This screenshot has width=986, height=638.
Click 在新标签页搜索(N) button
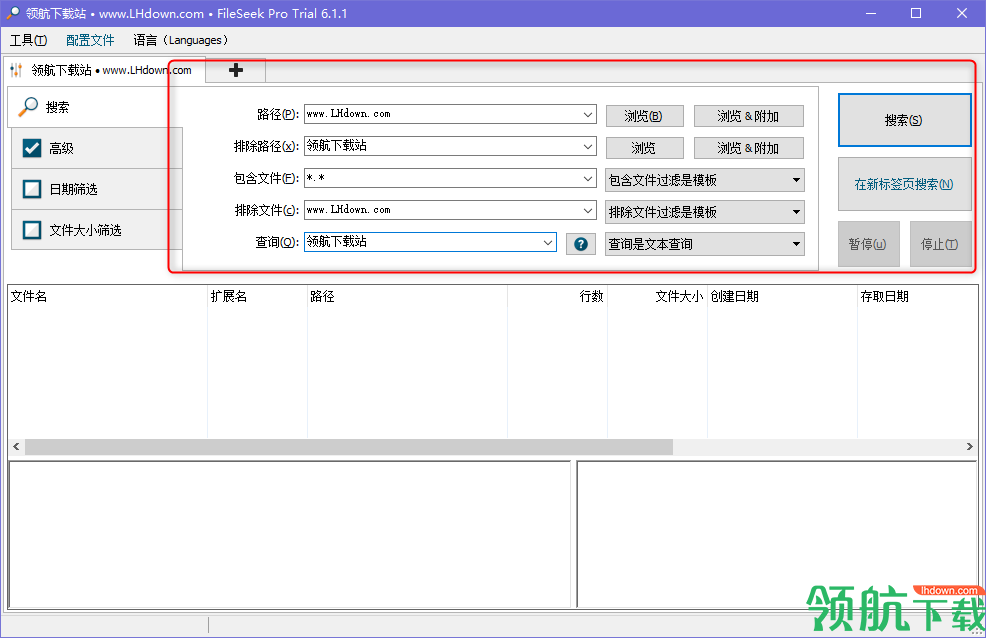coord(904,184)
